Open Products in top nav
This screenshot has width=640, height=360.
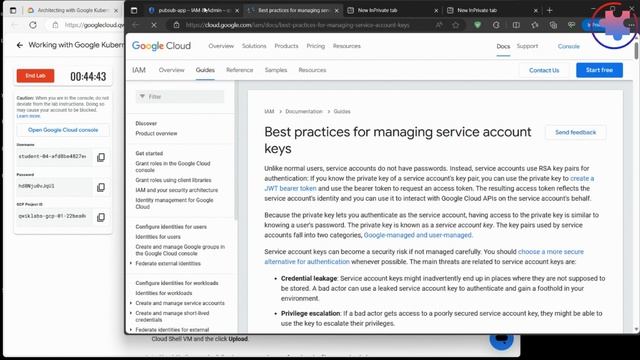[286, 46]
